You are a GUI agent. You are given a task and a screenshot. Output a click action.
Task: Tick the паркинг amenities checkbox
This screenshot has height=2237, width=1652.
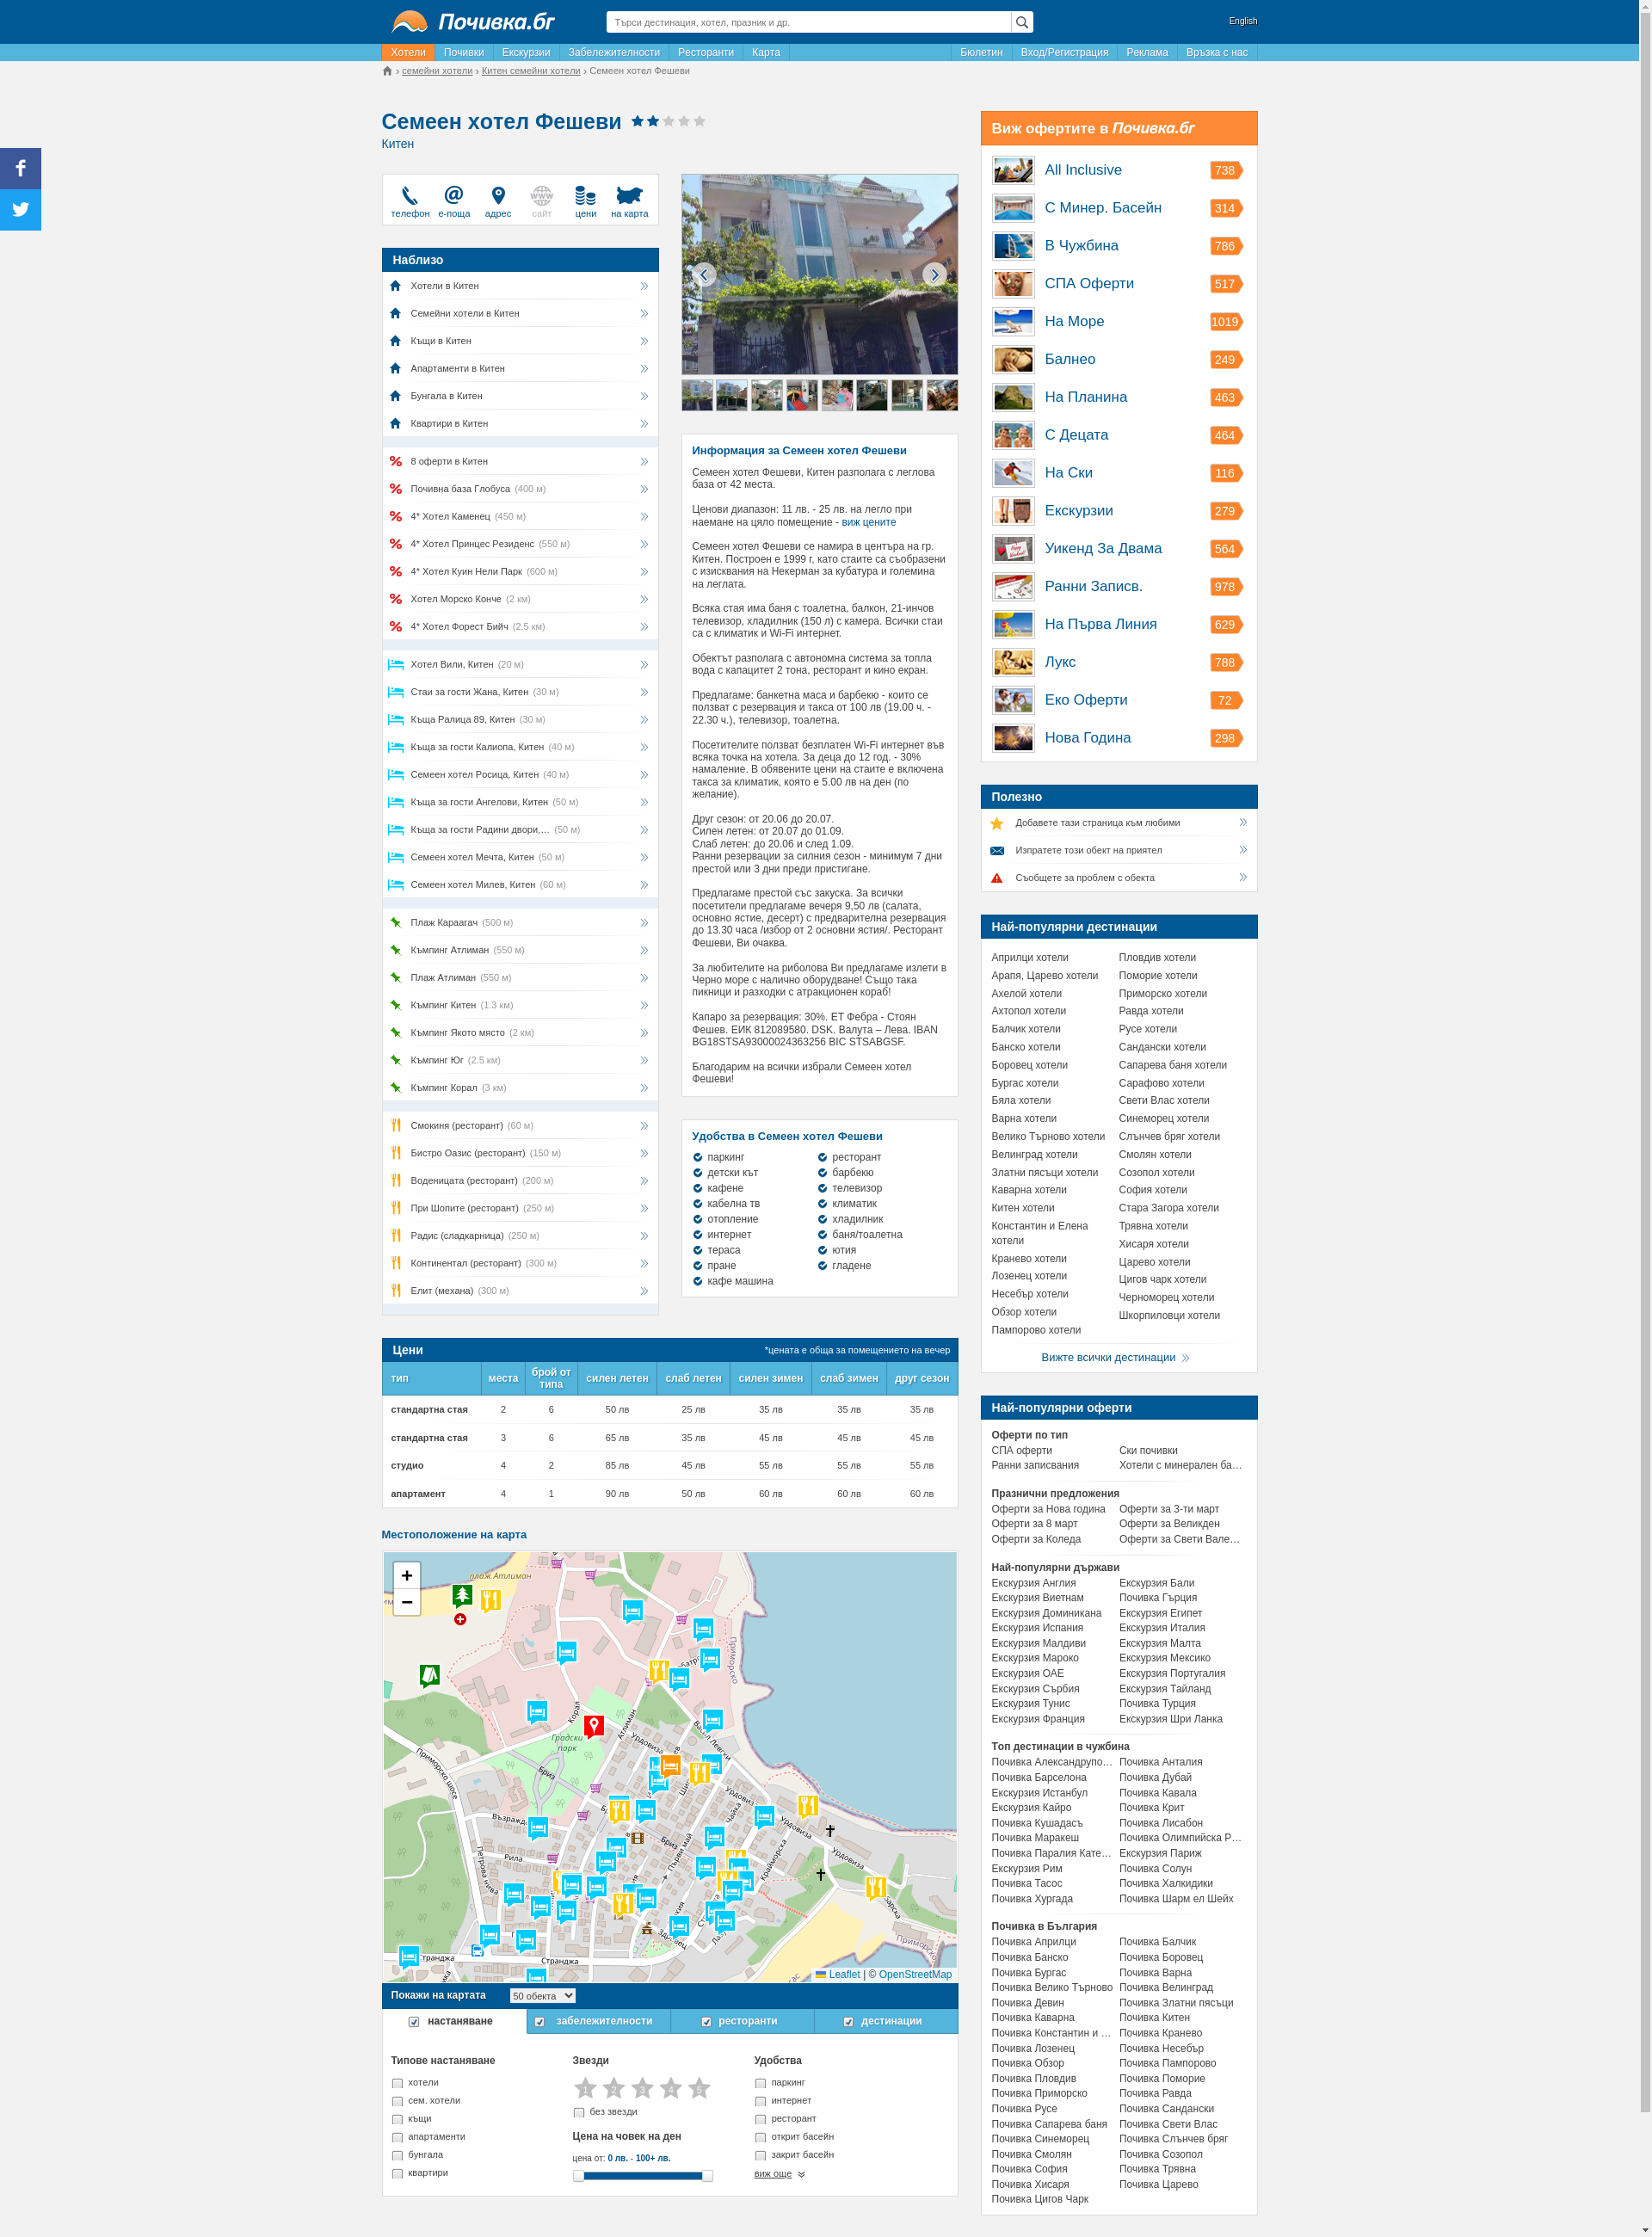coord(760,2083)
